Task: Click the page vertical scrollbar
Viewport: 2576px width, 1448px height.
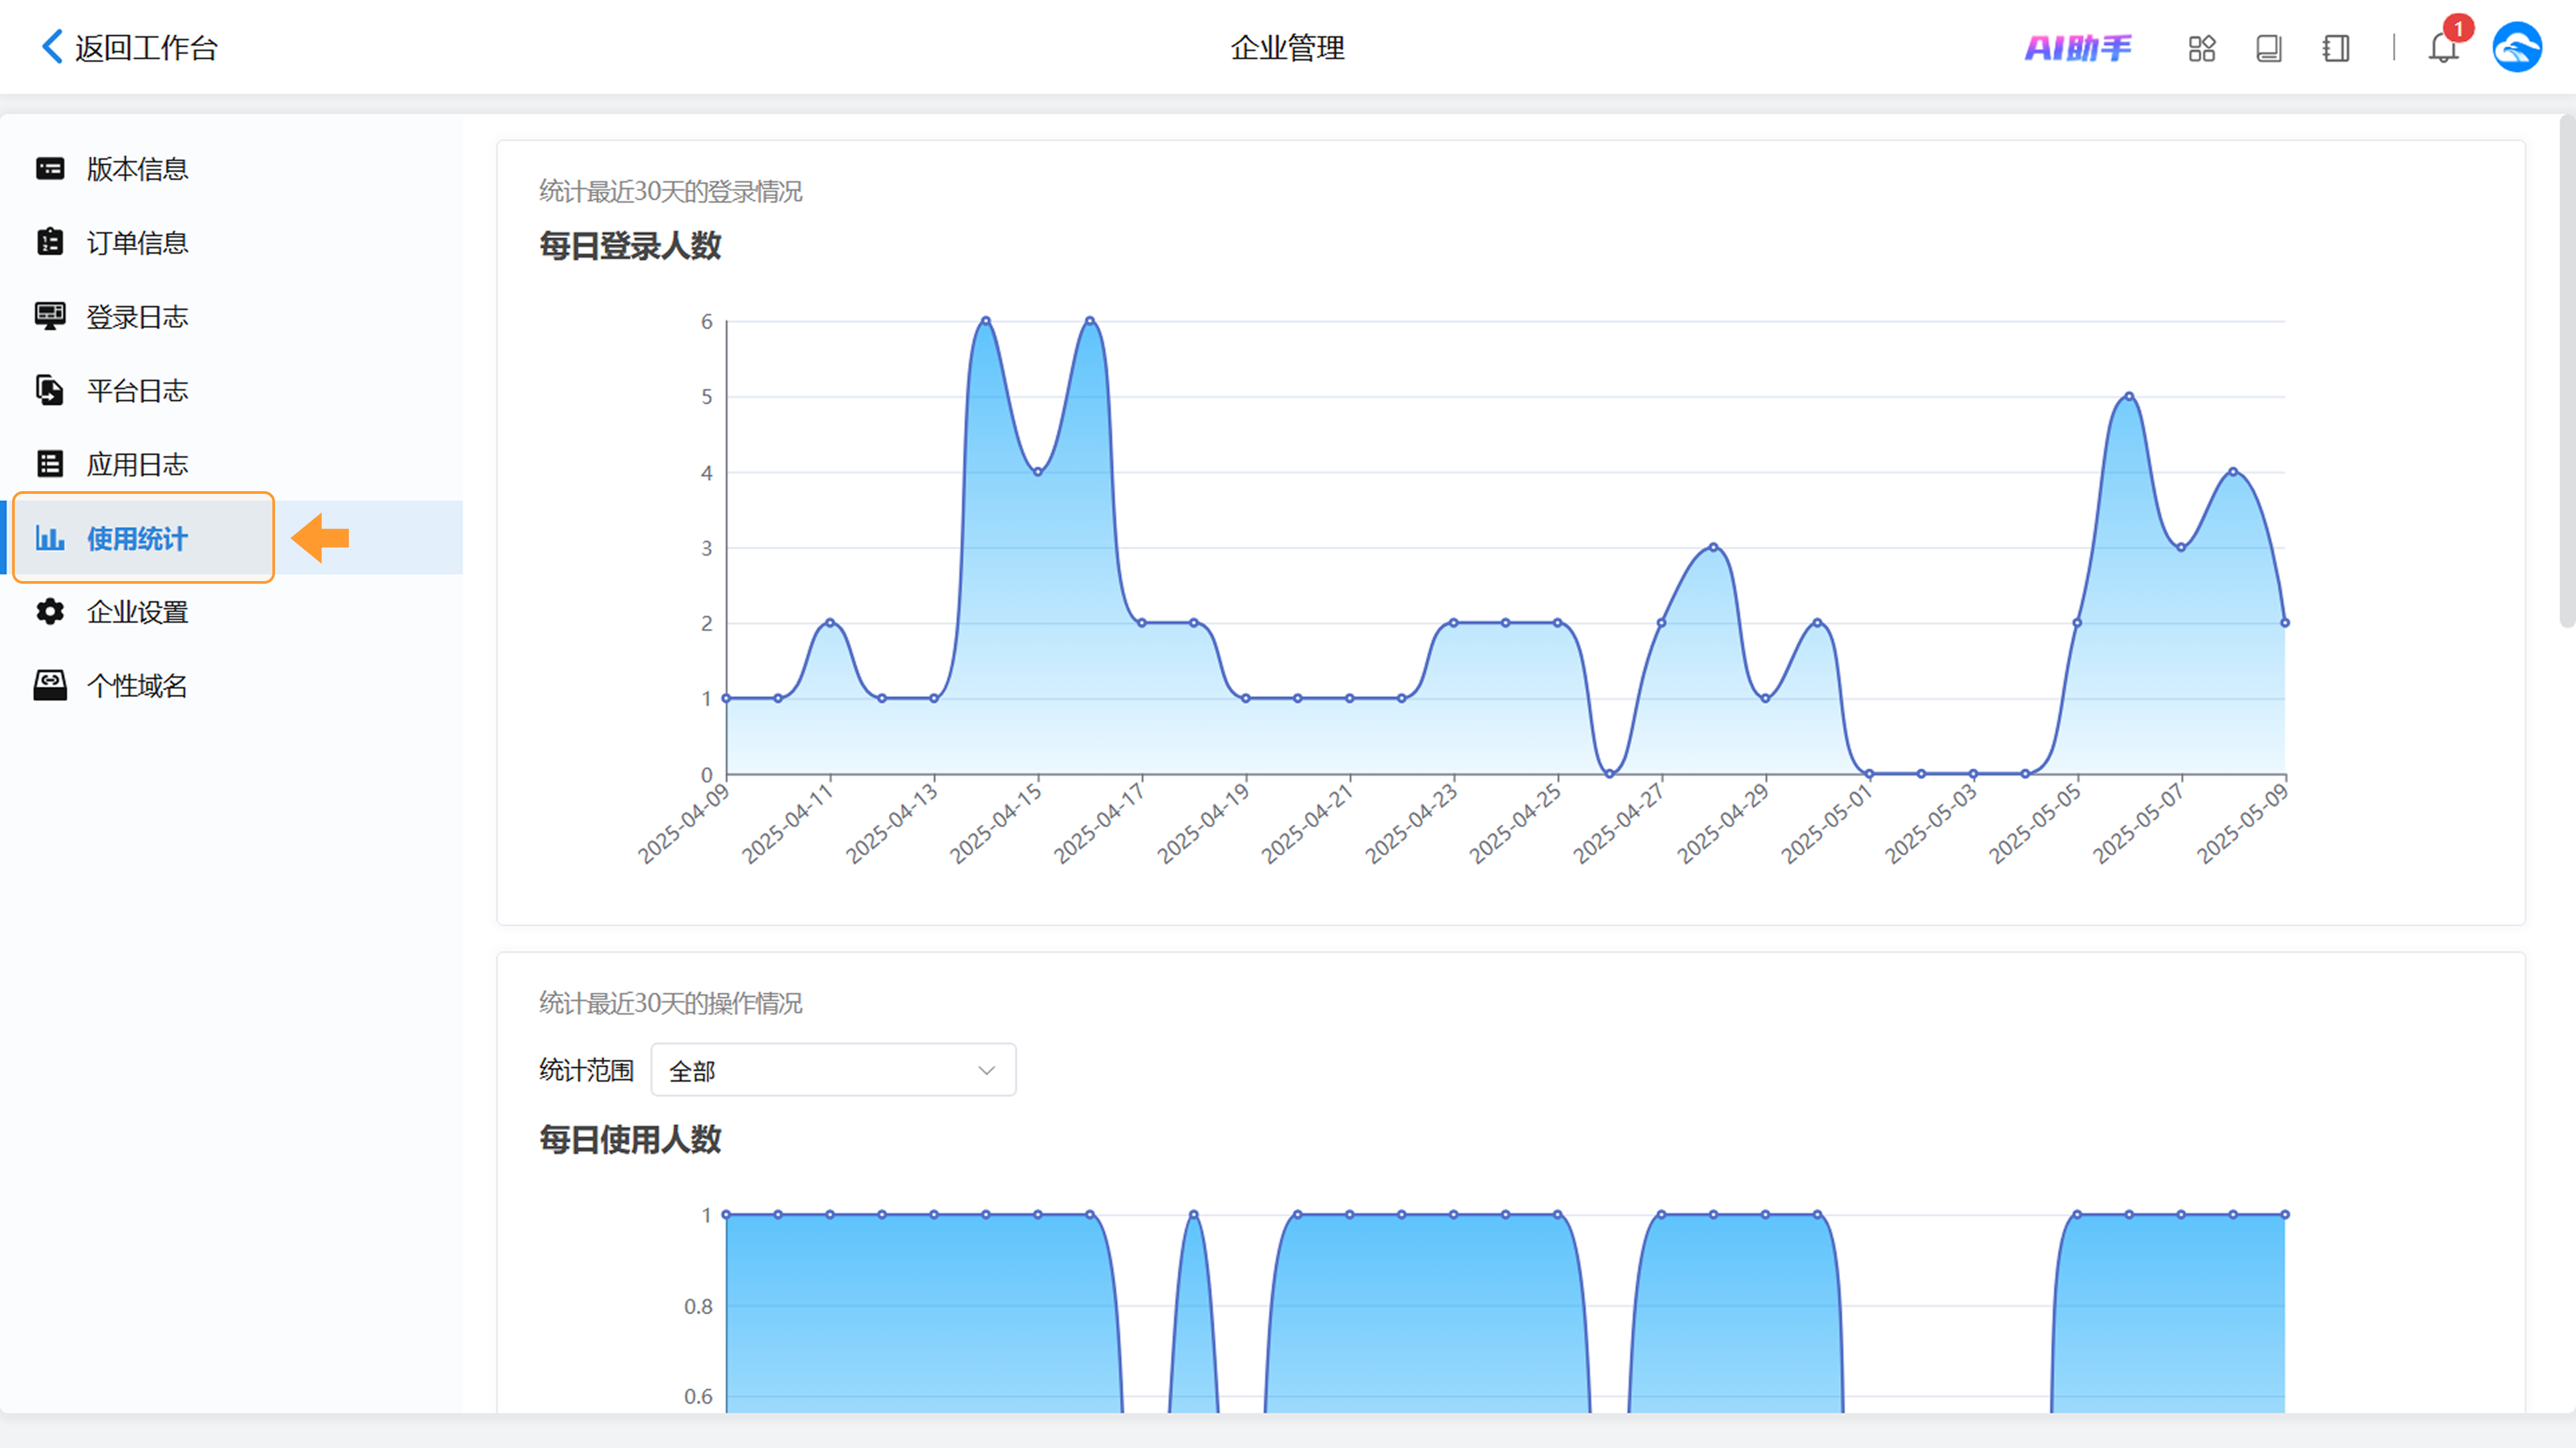Action: pyautogui.click(x=2567, y=372)
